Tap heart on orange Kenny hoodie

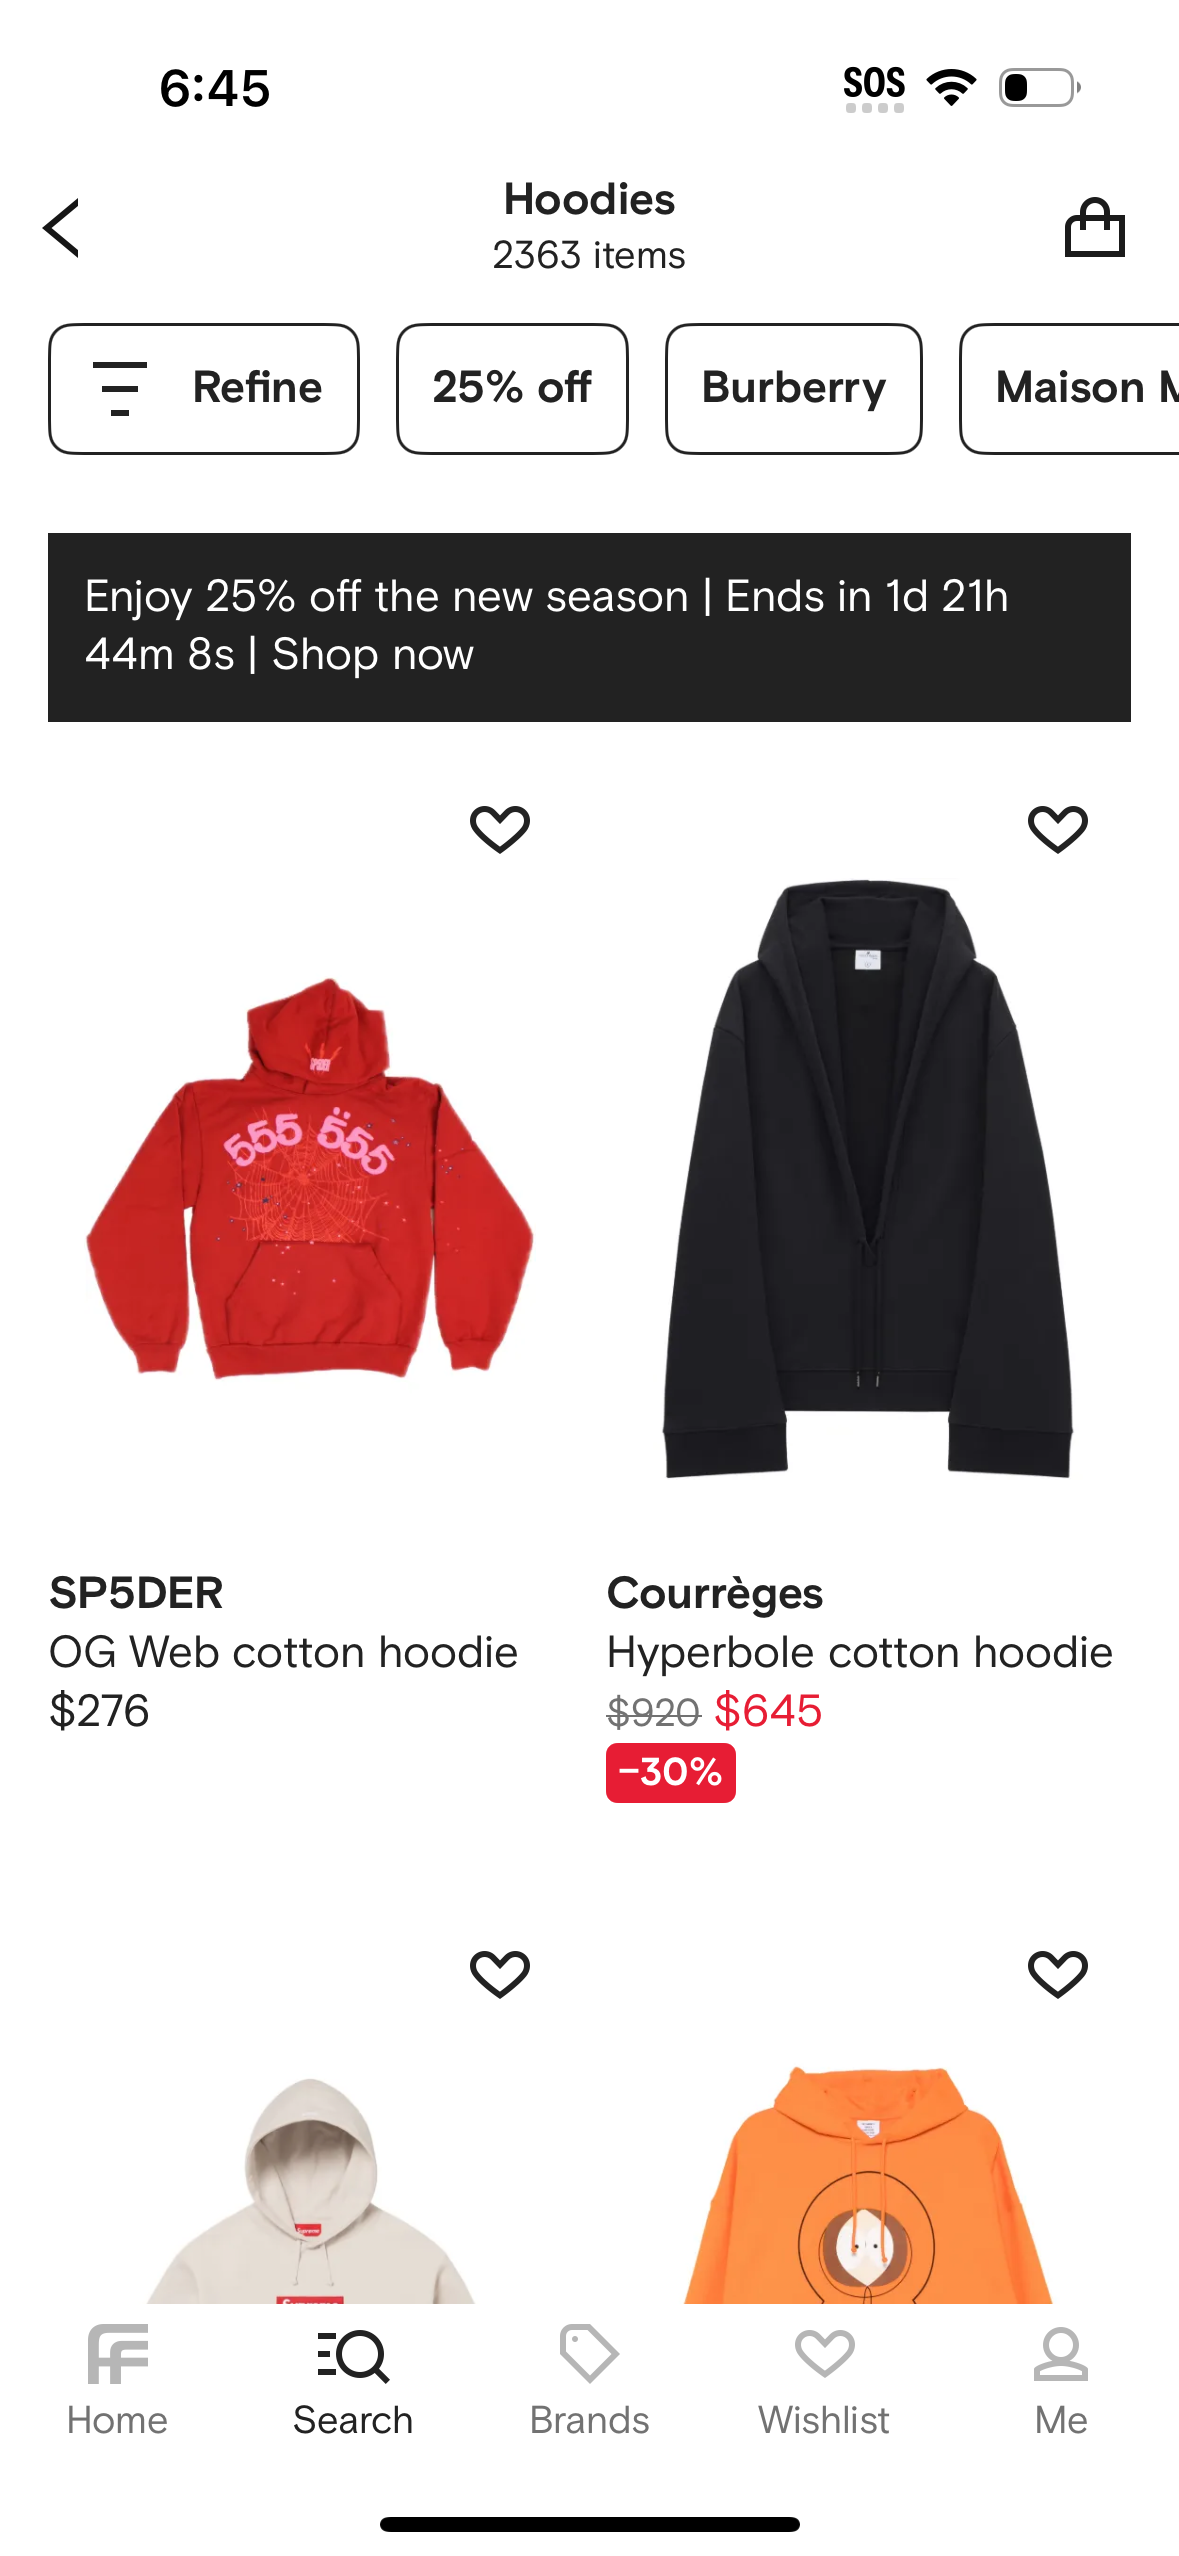1057,1974
